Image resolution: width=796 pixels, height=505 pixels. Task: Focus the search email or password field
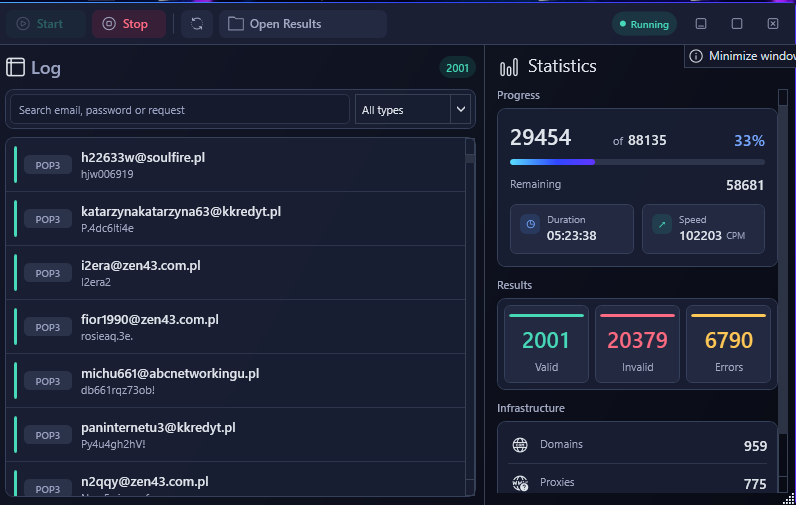click(180, 110)
